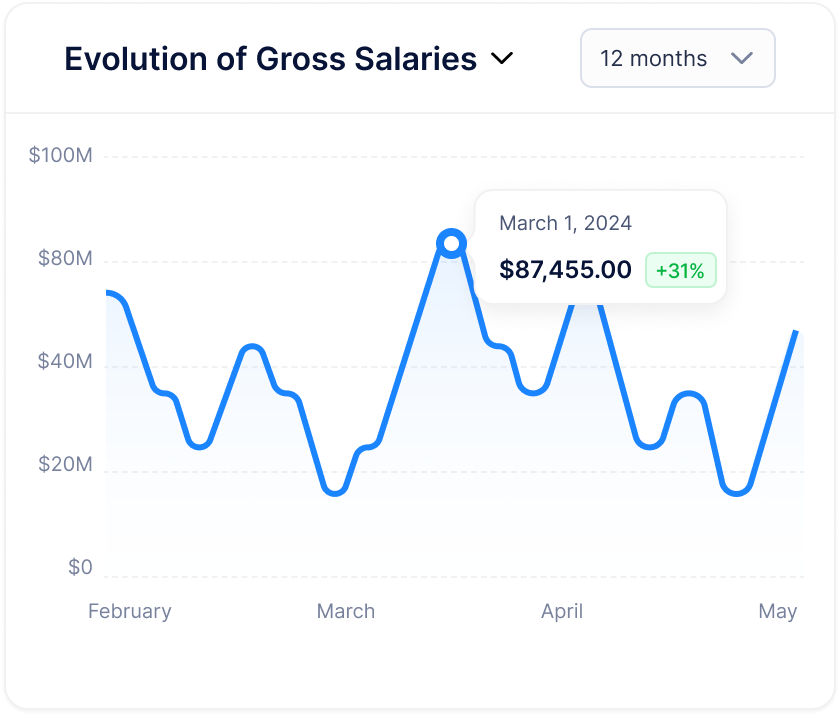Screen dimensions: 840x716
Task: Select the March axis label
Action: pyautogui.click(x=345, y=611)
